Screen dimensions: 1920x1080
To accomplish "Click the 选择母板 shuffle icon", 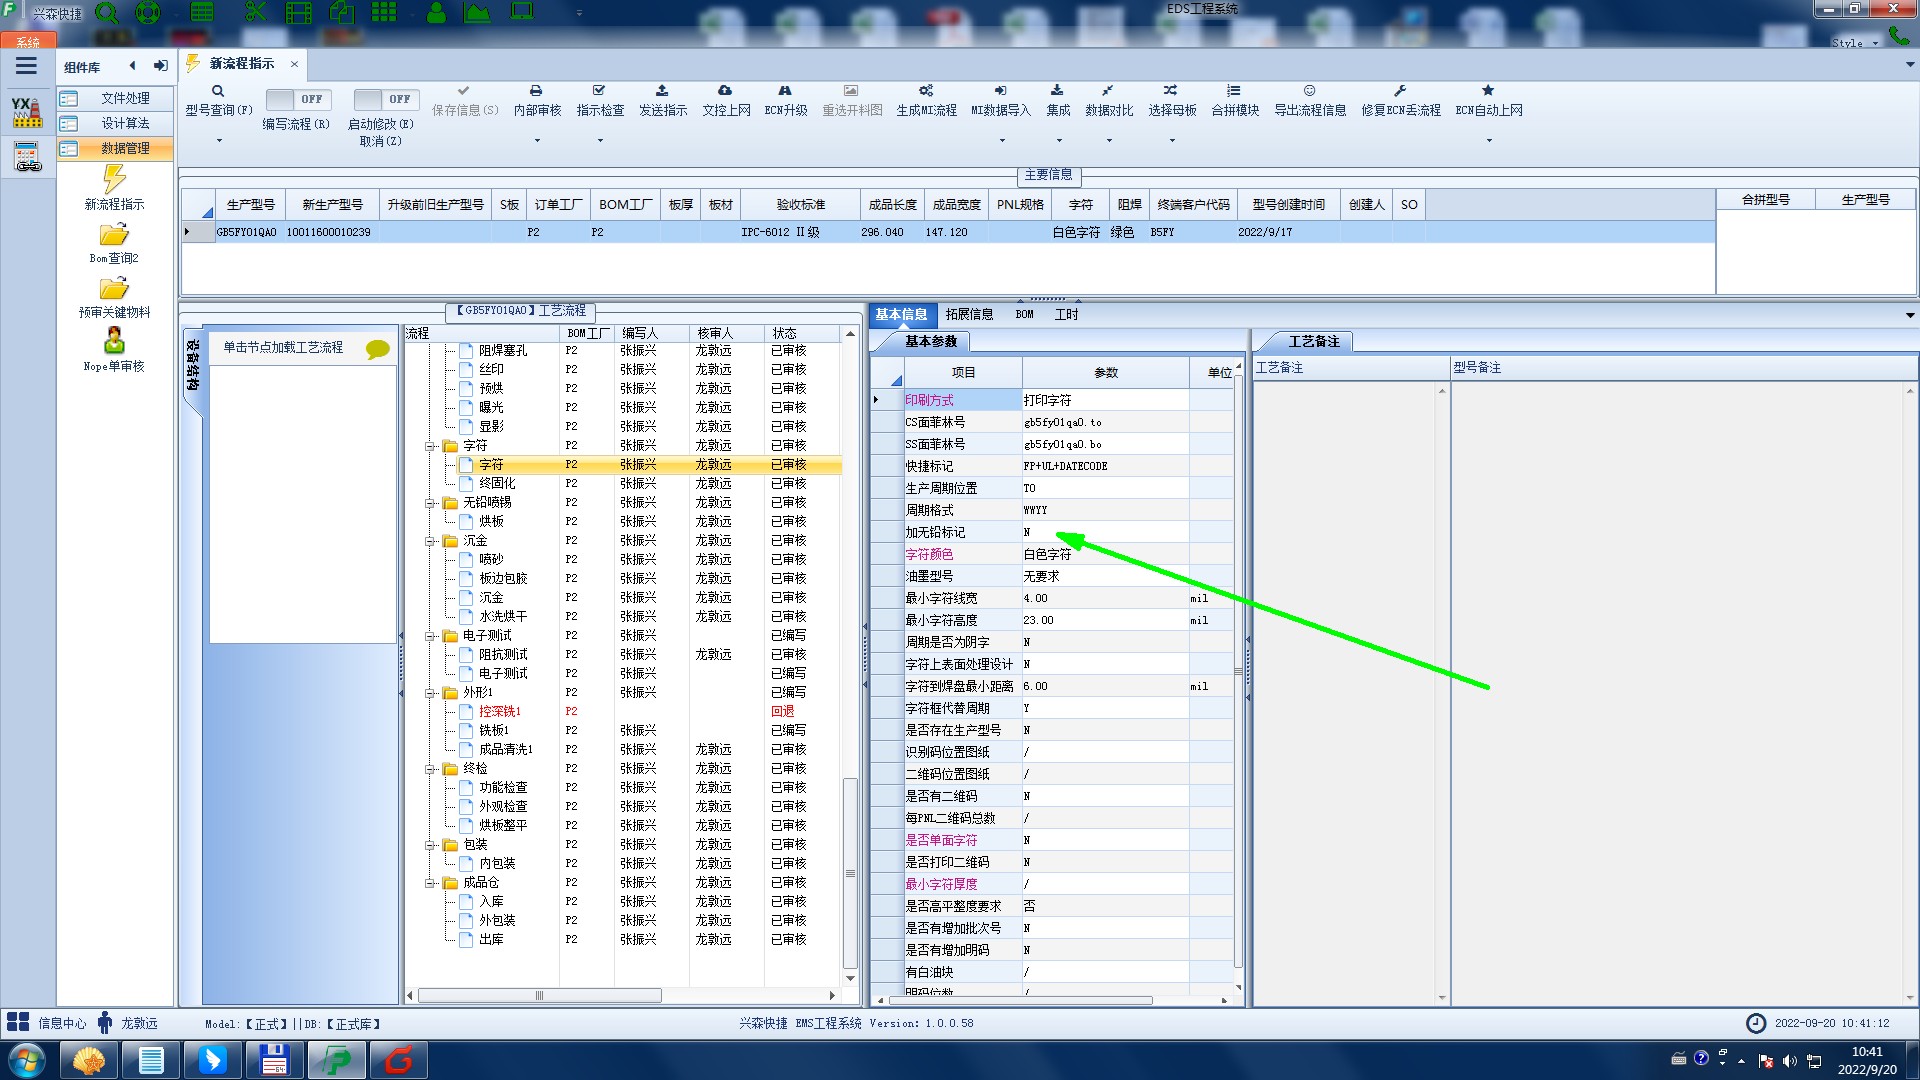I will (x=1171, y=90).
